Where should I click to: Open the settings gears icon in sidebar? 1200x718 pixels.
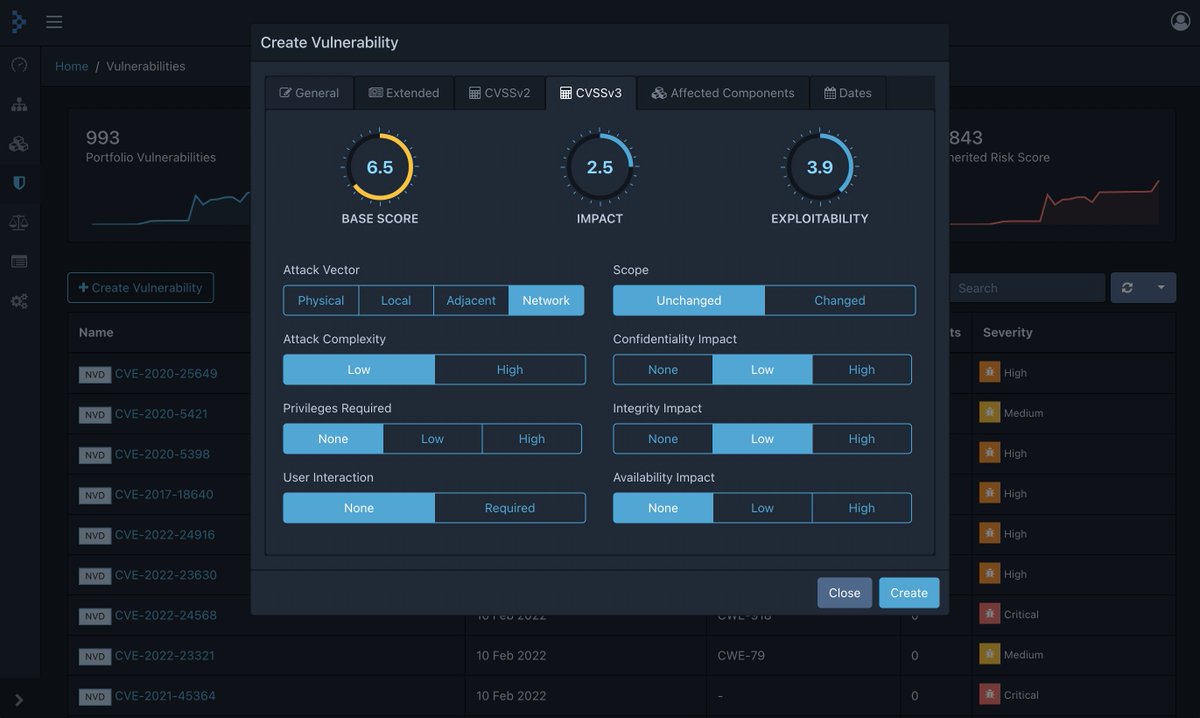click(x=19, y=301)
